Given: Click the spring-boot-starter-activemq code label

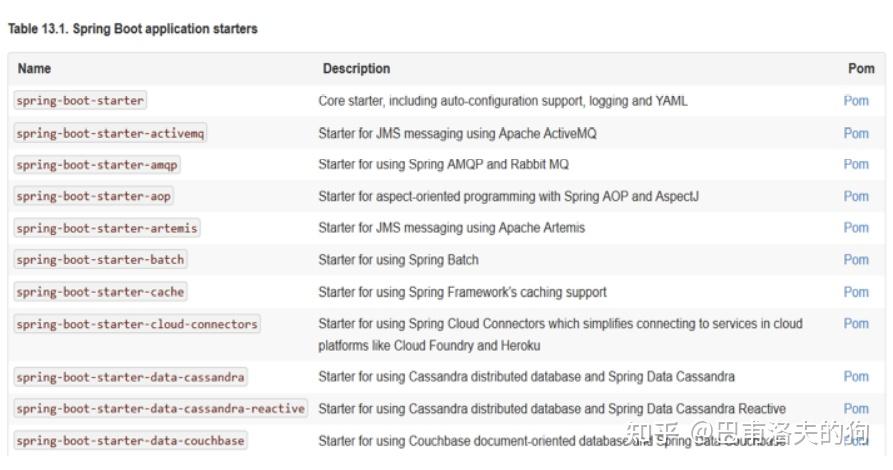Looking at the screenshot, I should click(x=110, y=133).
